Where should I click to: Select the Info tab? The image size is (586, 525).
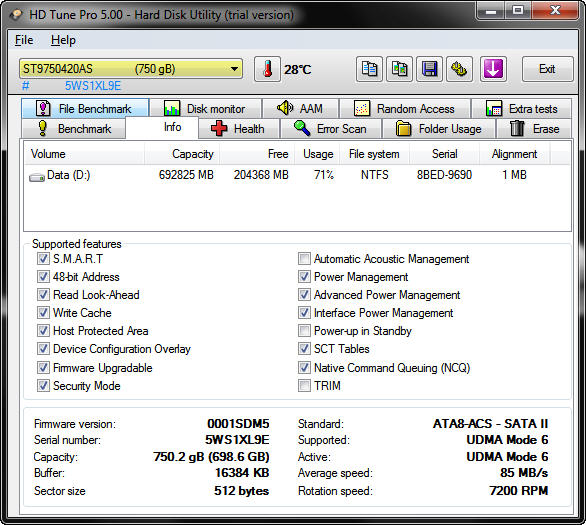click(162, 128)
